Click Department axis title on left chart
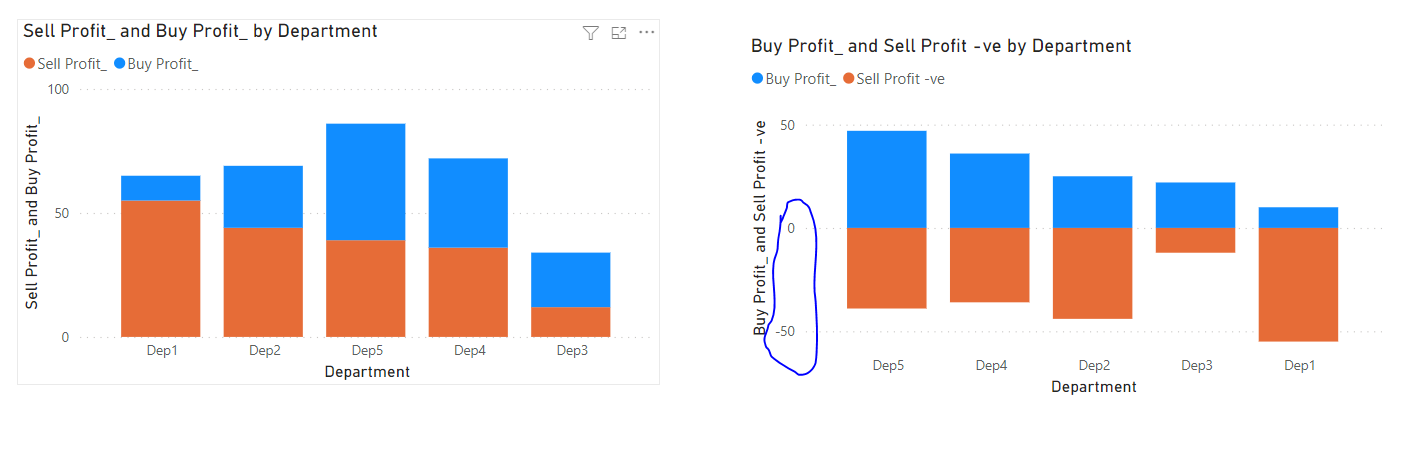Screen dimensions: 1409x451 [x=367, y=372]
